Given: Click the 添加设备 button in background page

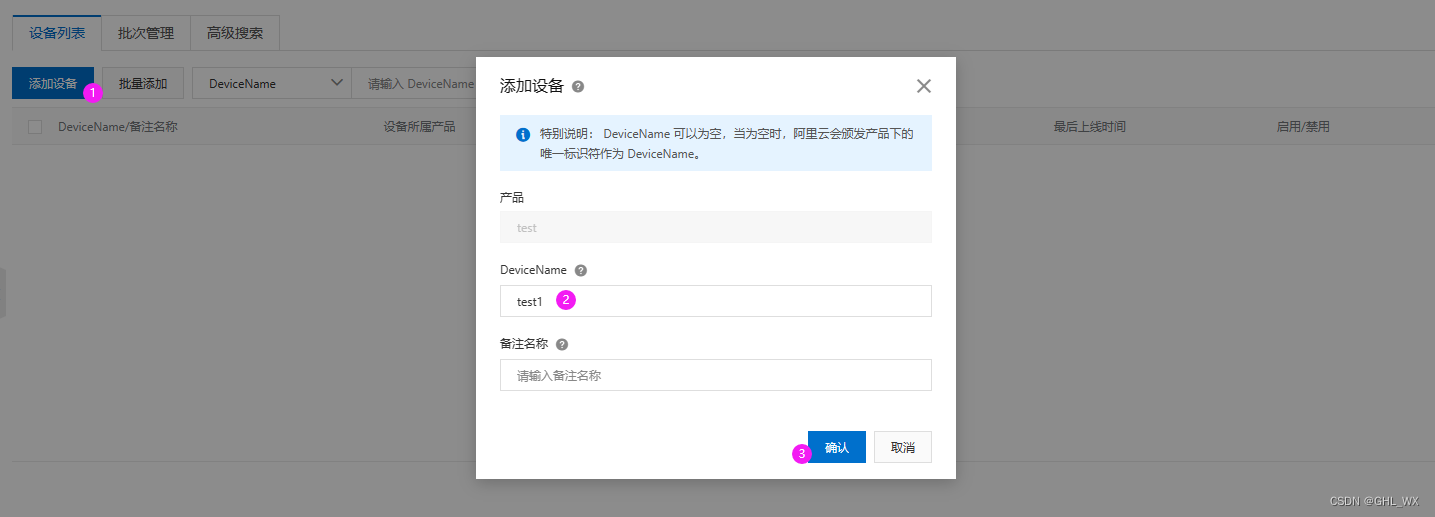Looking at the screenshot, I should [x=53, y=84].
